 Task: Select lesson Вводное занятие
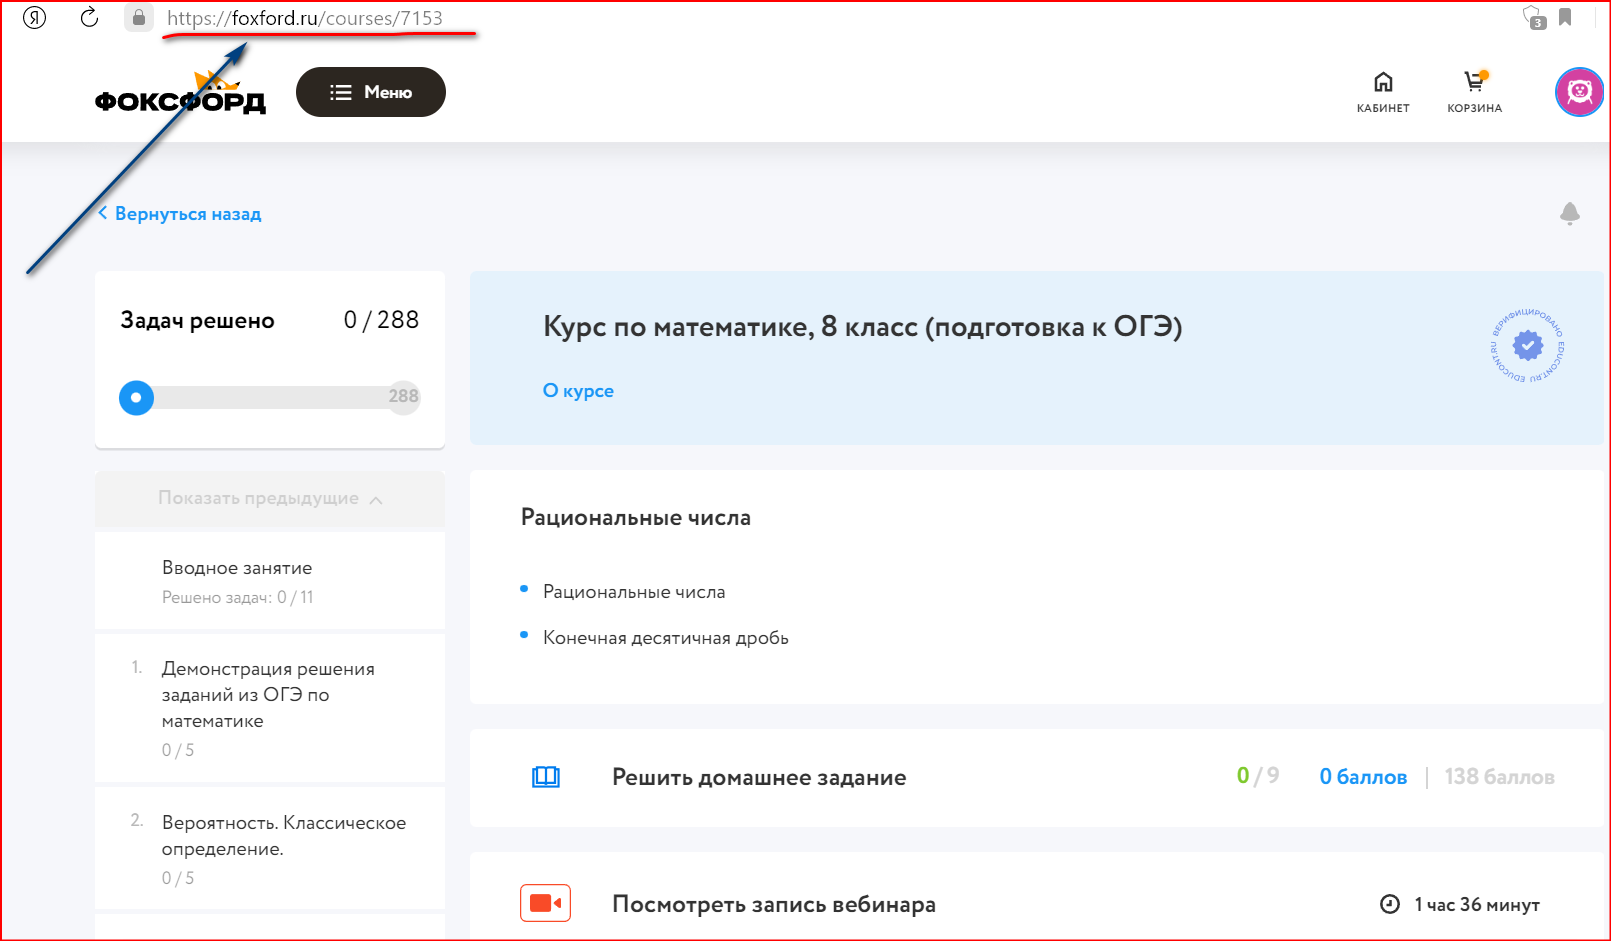click(x=237, y=568)
